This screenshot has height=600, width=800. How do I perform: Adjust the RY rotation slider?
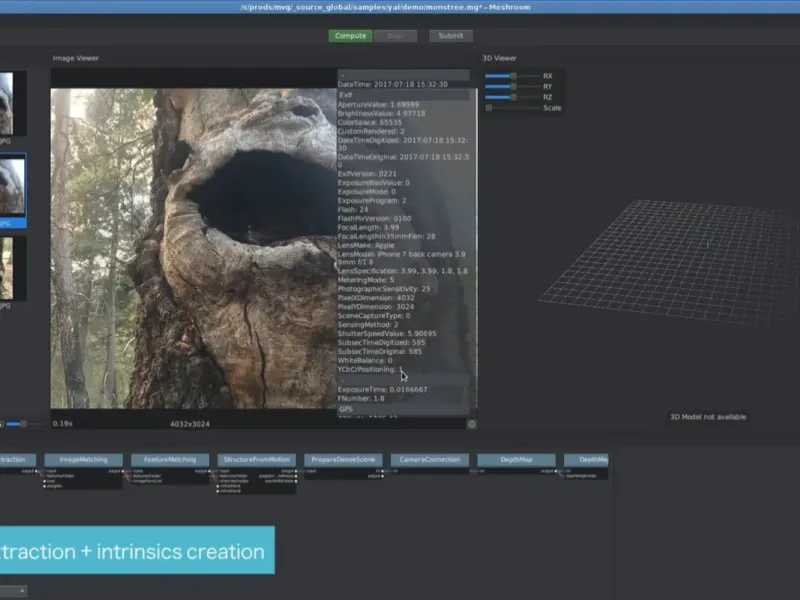tap(512, 87)
